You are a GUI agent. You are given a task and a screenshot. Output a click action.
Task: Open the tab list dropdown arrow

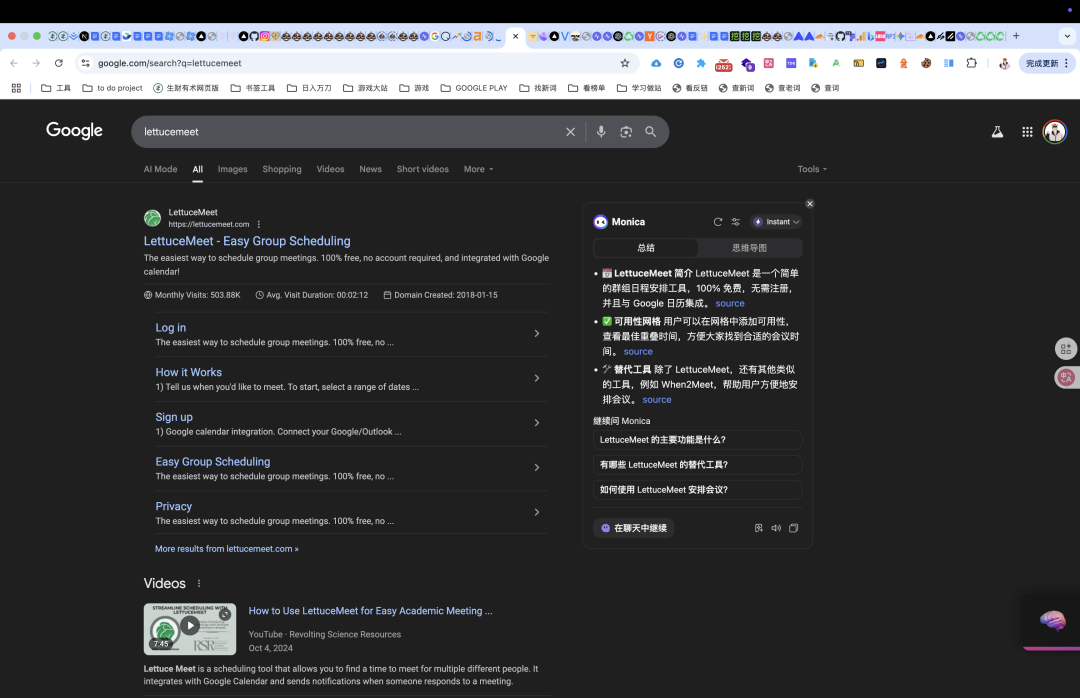1067,36
